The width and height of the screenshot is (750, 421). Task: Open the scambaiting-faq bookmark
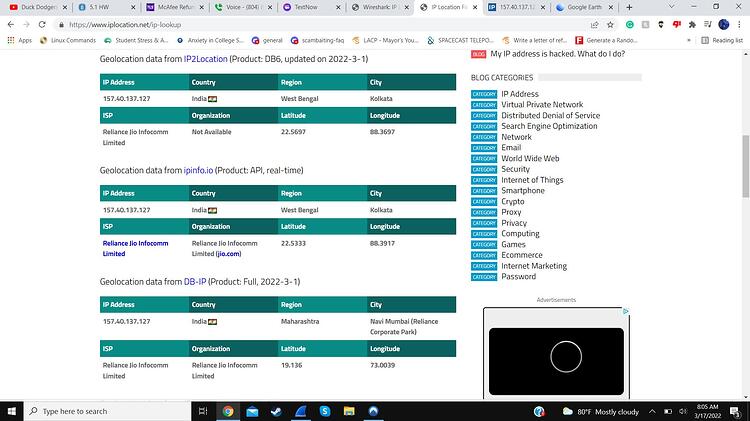[318, 40]
